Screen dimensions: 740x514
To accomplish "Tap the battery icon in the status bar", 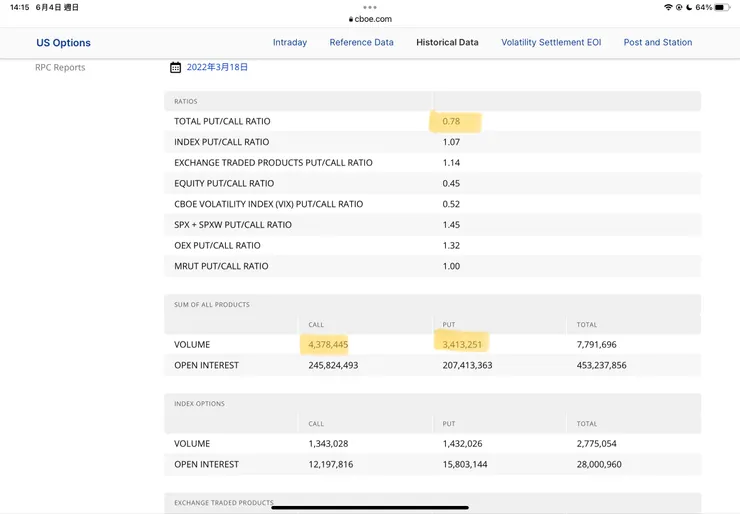I will click(721, 7).
